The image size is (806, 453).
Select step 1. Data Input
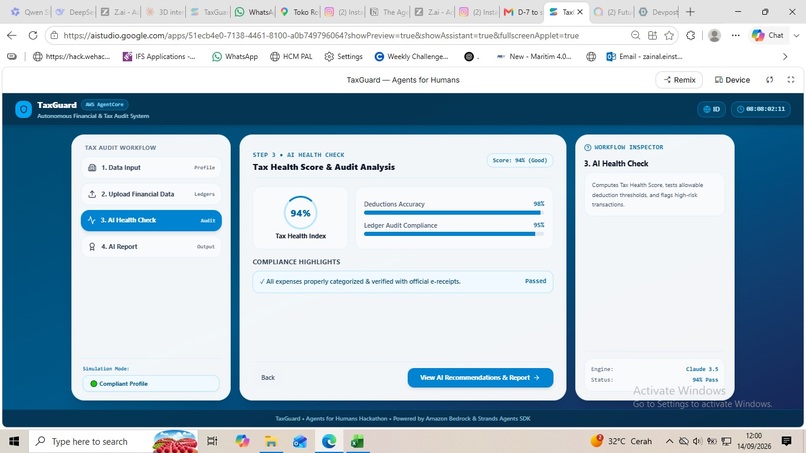point(151,168)
